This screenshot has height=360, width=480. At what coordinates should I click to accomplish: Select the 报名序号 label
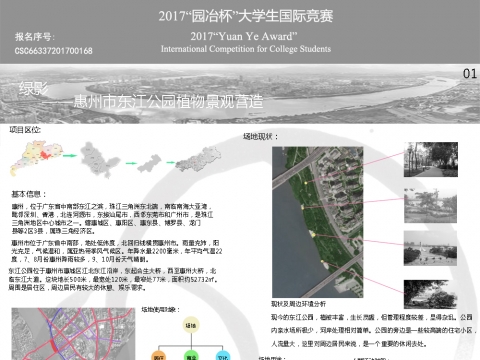pos(35,37)
